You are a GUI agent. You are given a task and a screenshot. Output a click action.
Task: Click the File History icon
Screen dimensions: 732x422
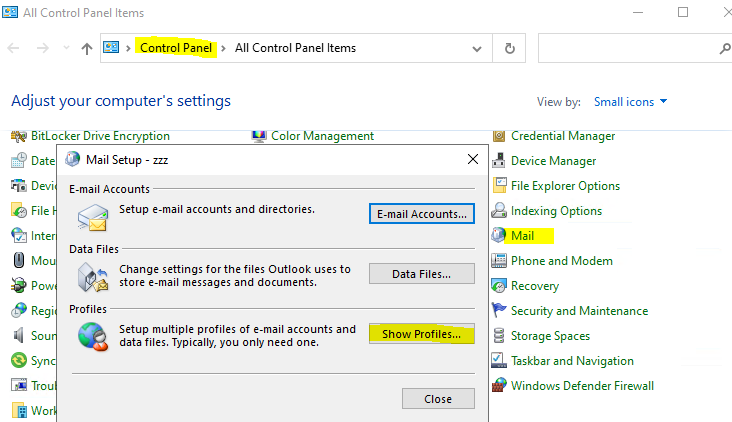(19, 211)
